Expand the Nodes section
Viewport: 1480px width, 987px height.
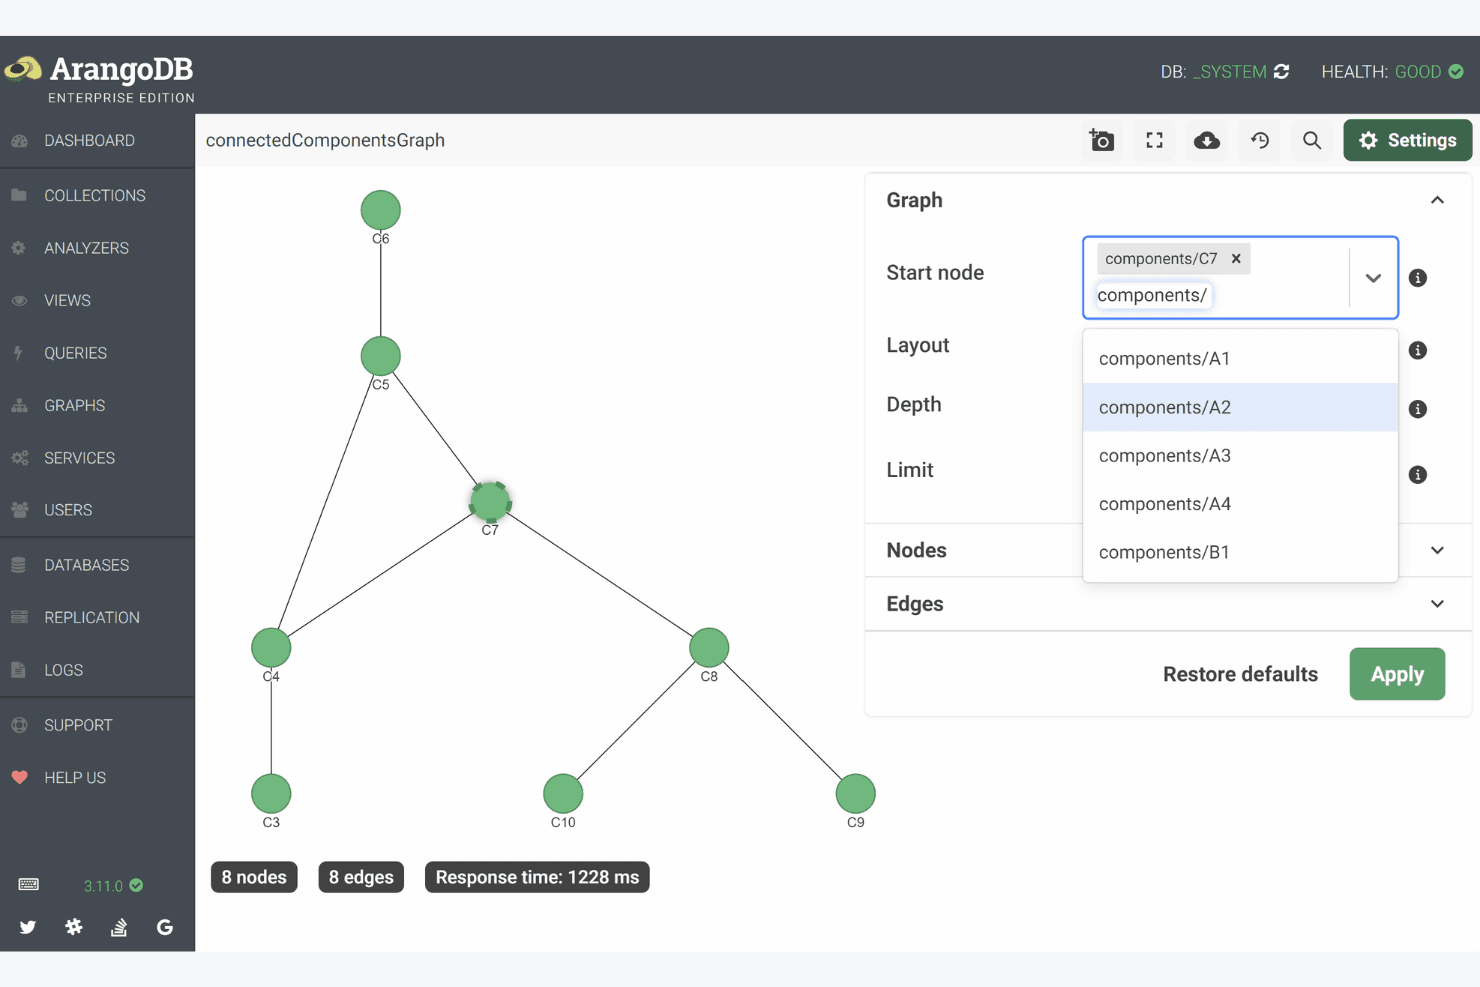click(1437, 550)
